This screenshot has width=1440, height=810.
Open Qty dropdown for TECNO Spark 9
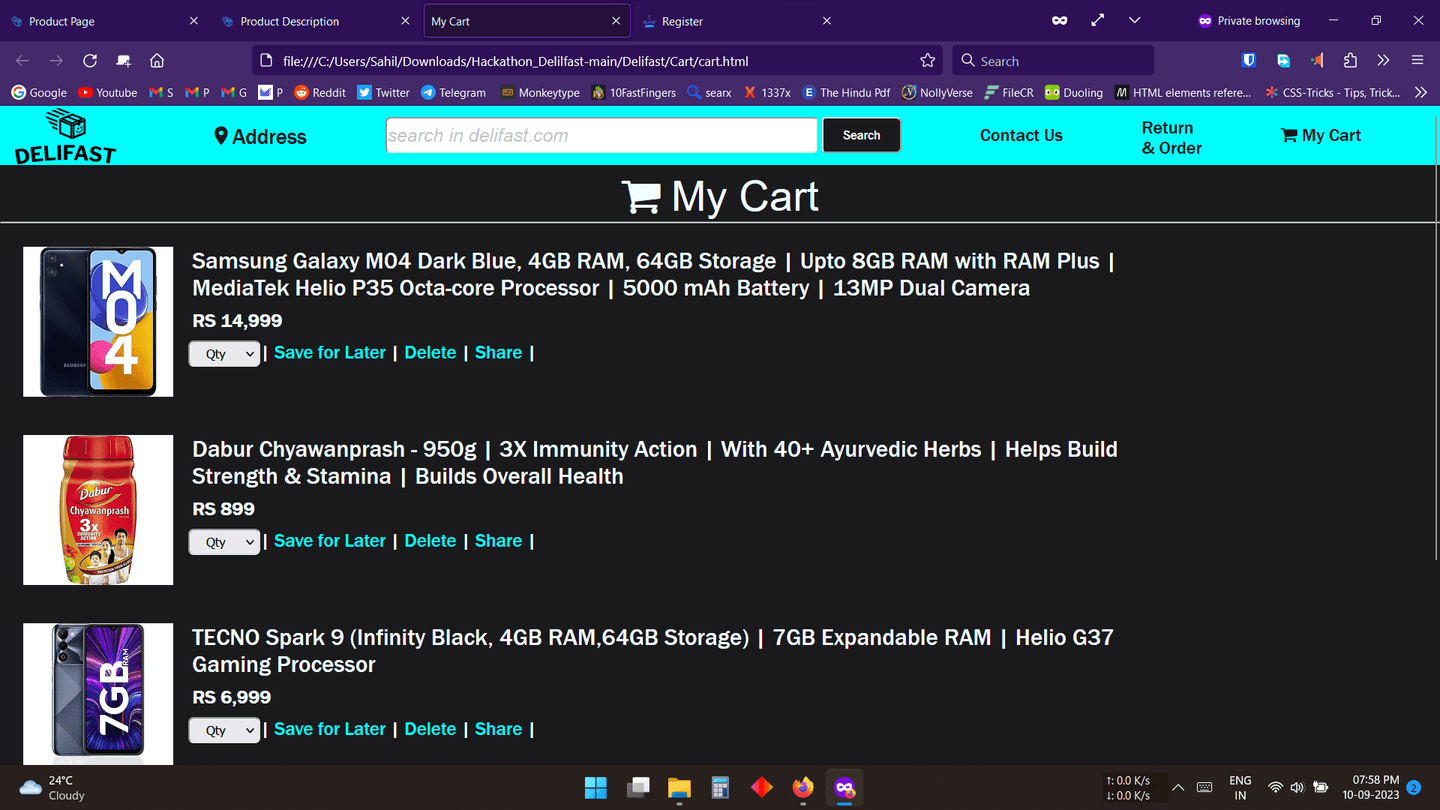tap(224, 730)
